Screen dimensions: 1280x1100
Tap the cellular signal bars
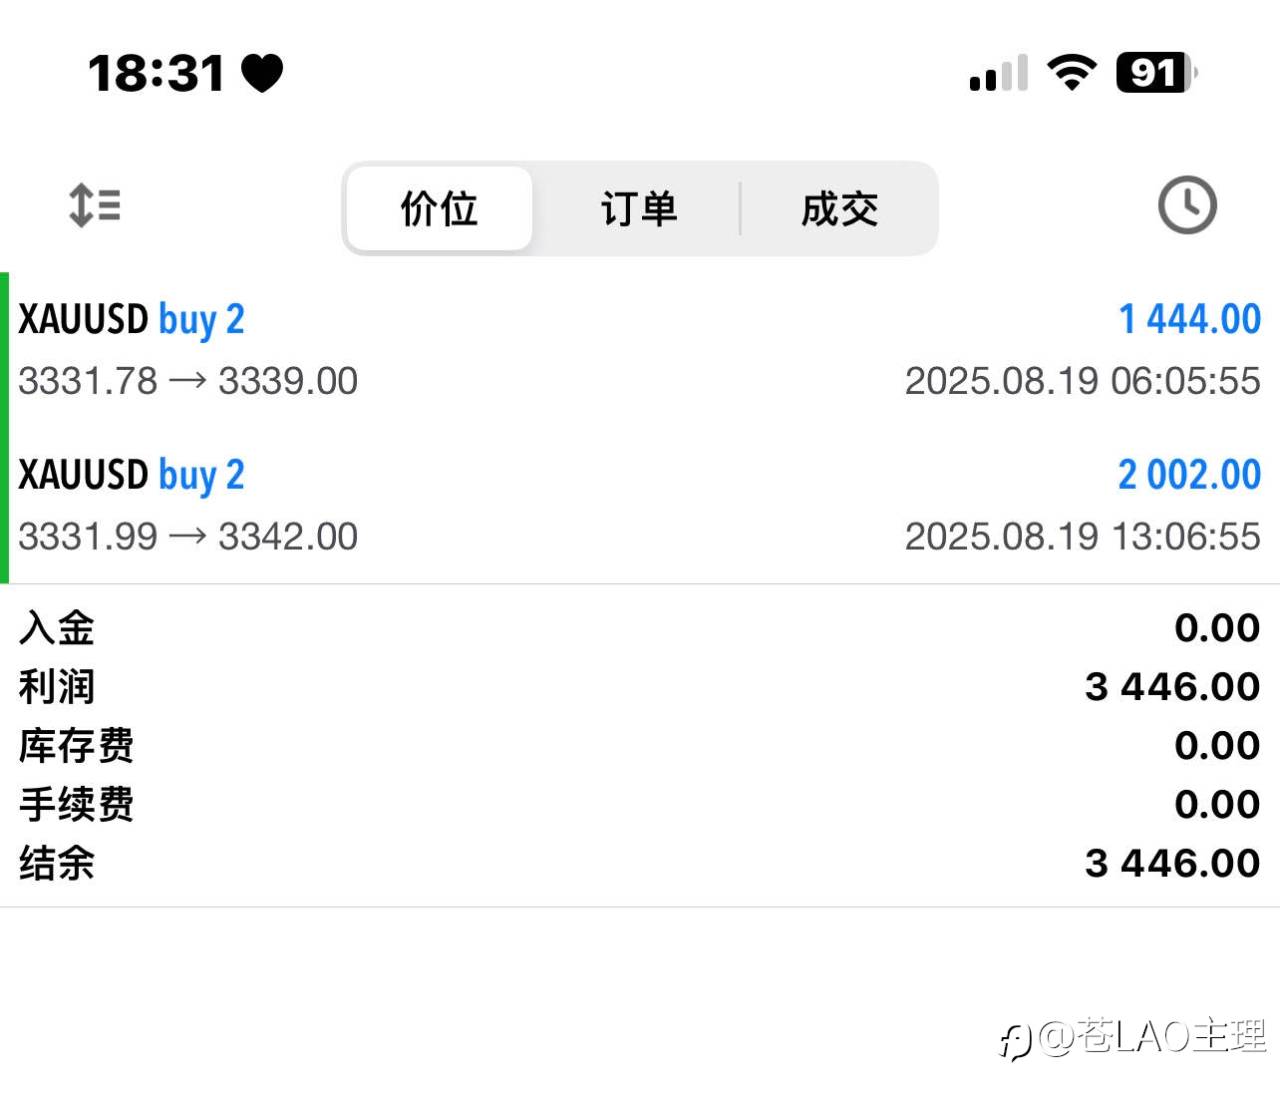click(x=998, y=73)
